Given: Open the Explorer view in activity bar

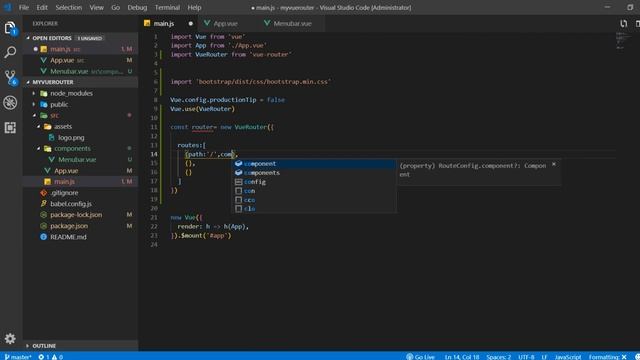Looking at the screenshot, I should (x=10, y=28).
